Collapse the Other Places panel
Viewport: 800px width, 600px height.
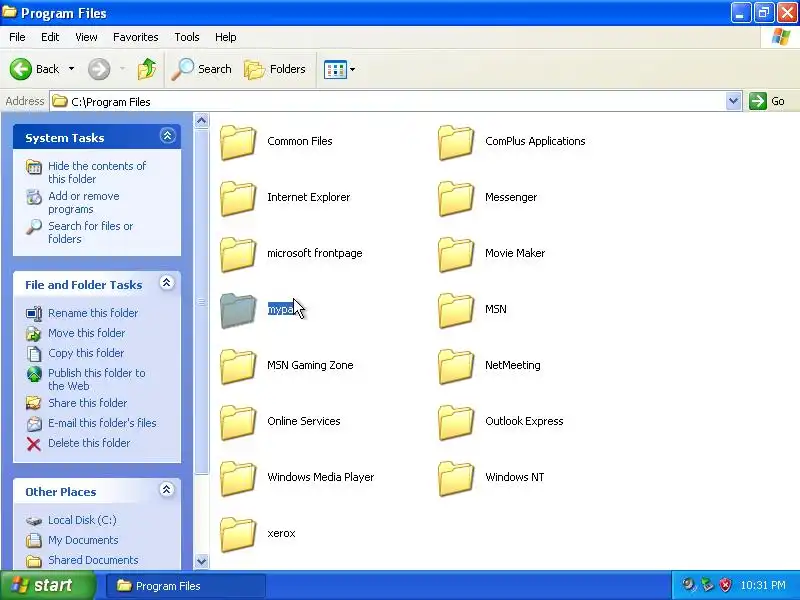point(166,490)
